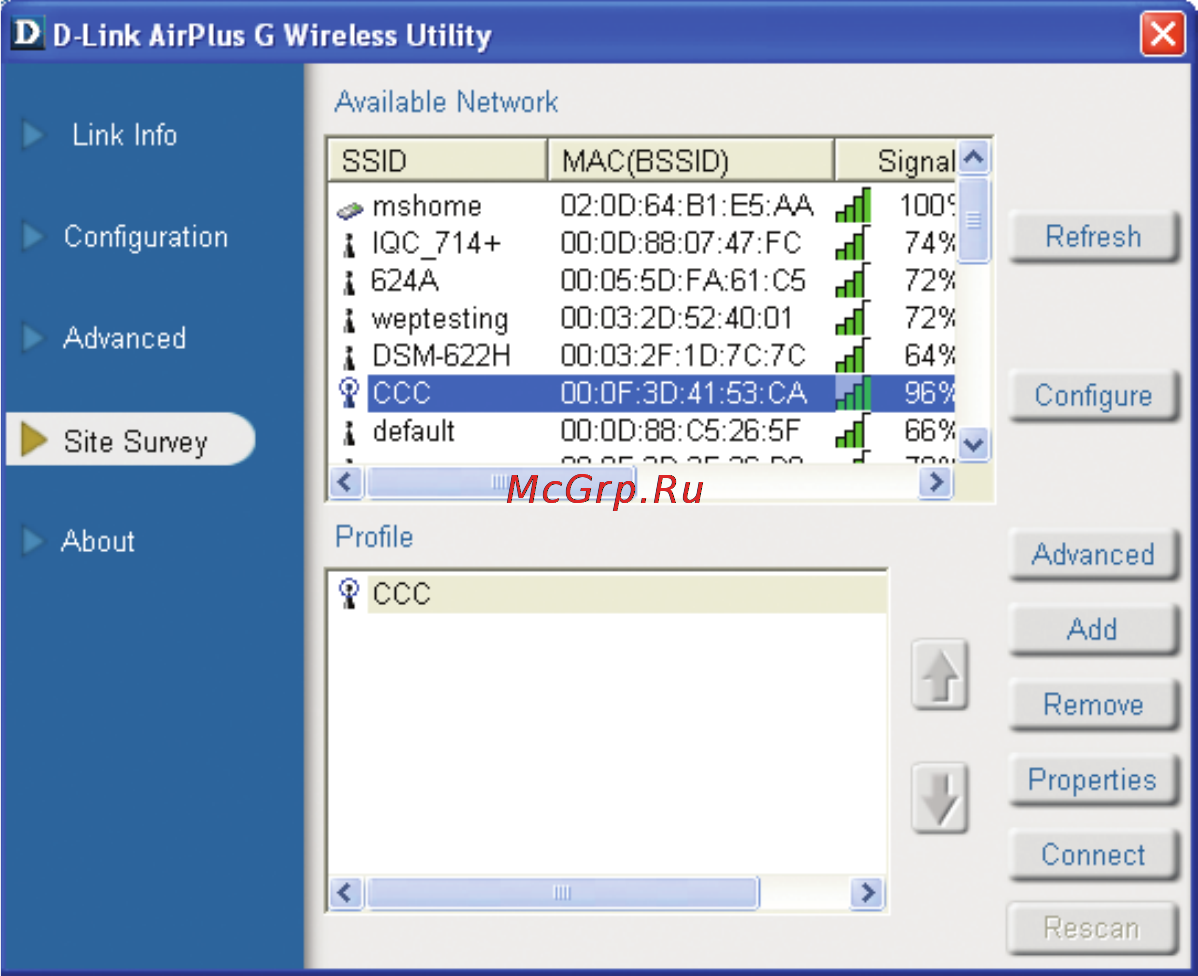Click MAC address 00:0D:88:C5:26:5F
Screen dimensions: 1198x976
coord(680,430)
